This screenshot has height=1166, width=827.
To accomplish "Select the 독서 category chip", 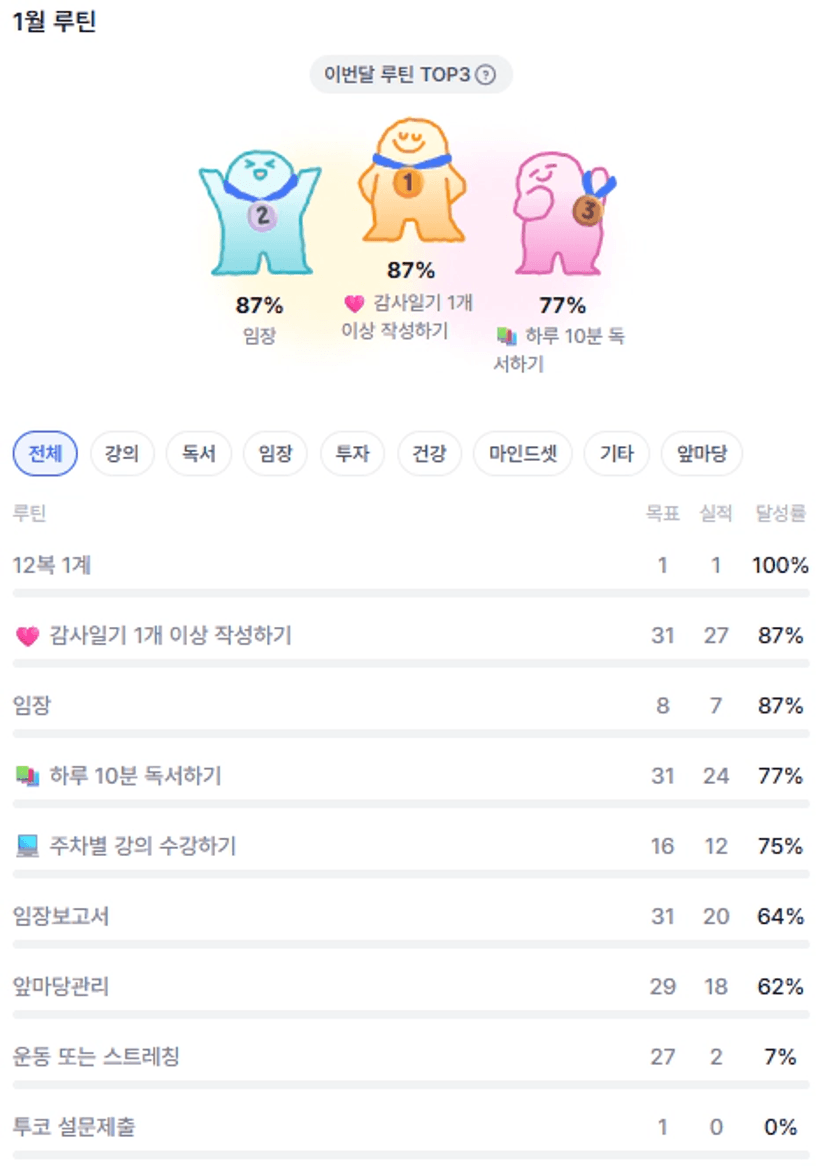I will point(198,454).
